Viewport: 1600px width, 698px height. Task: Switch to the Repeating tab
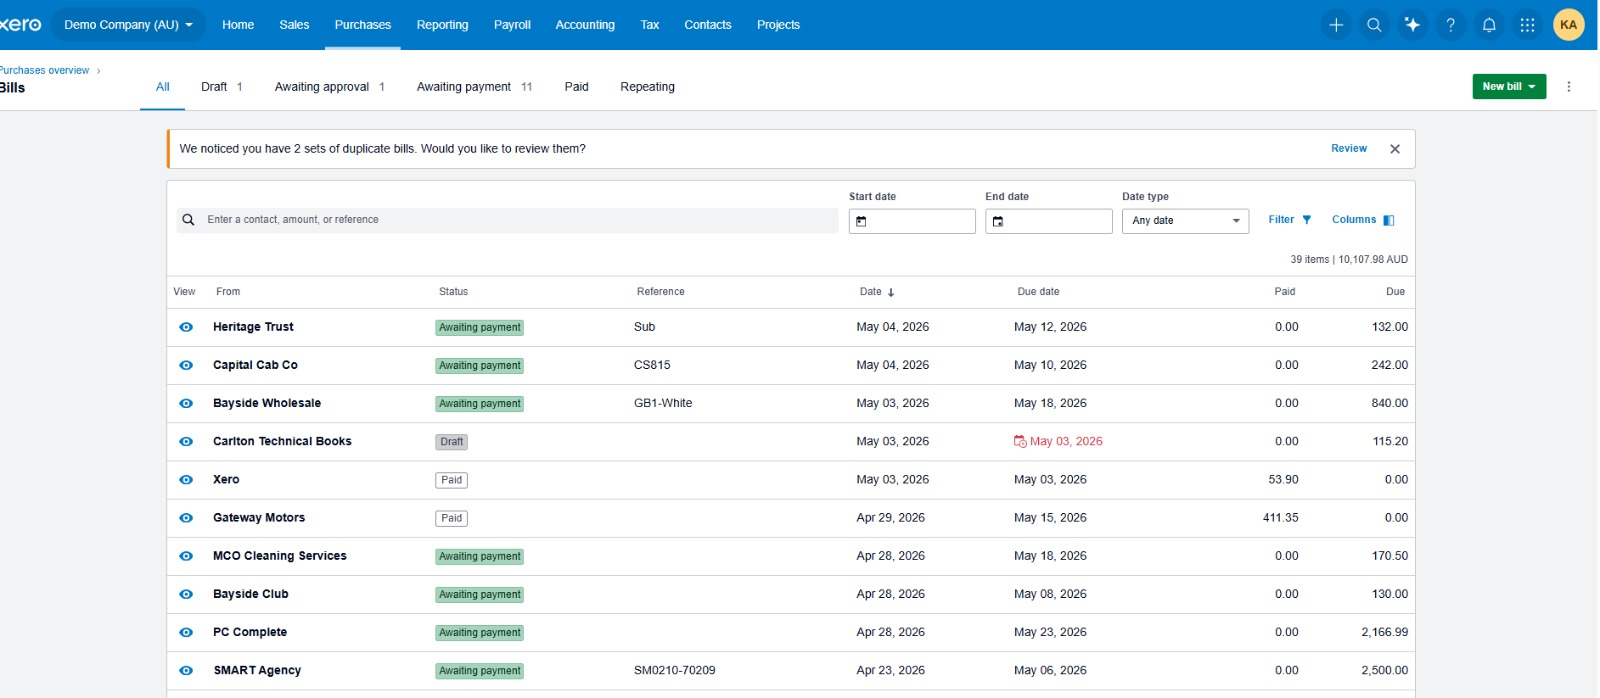pyautogui.click(x=647, y=87)
